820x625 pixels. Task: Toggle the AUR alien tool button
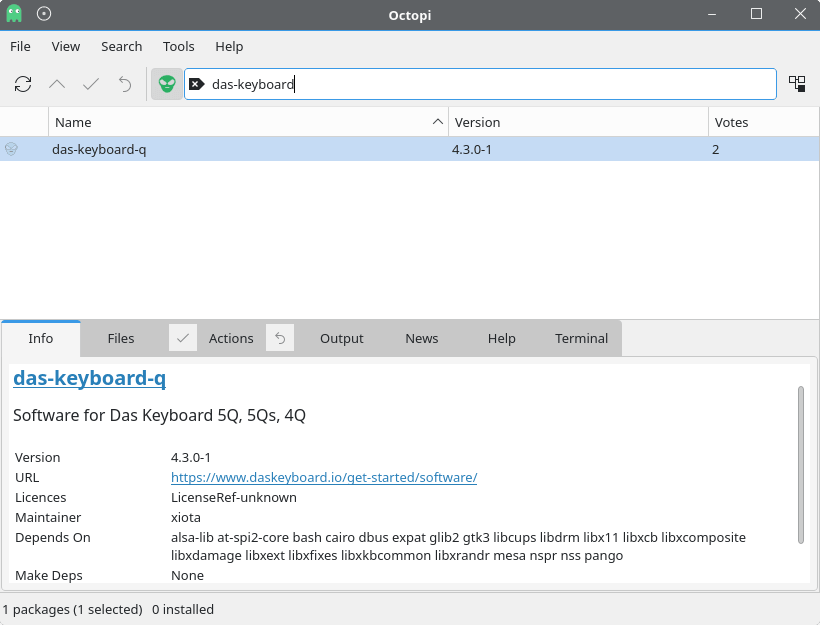click(x=167, y=84)
